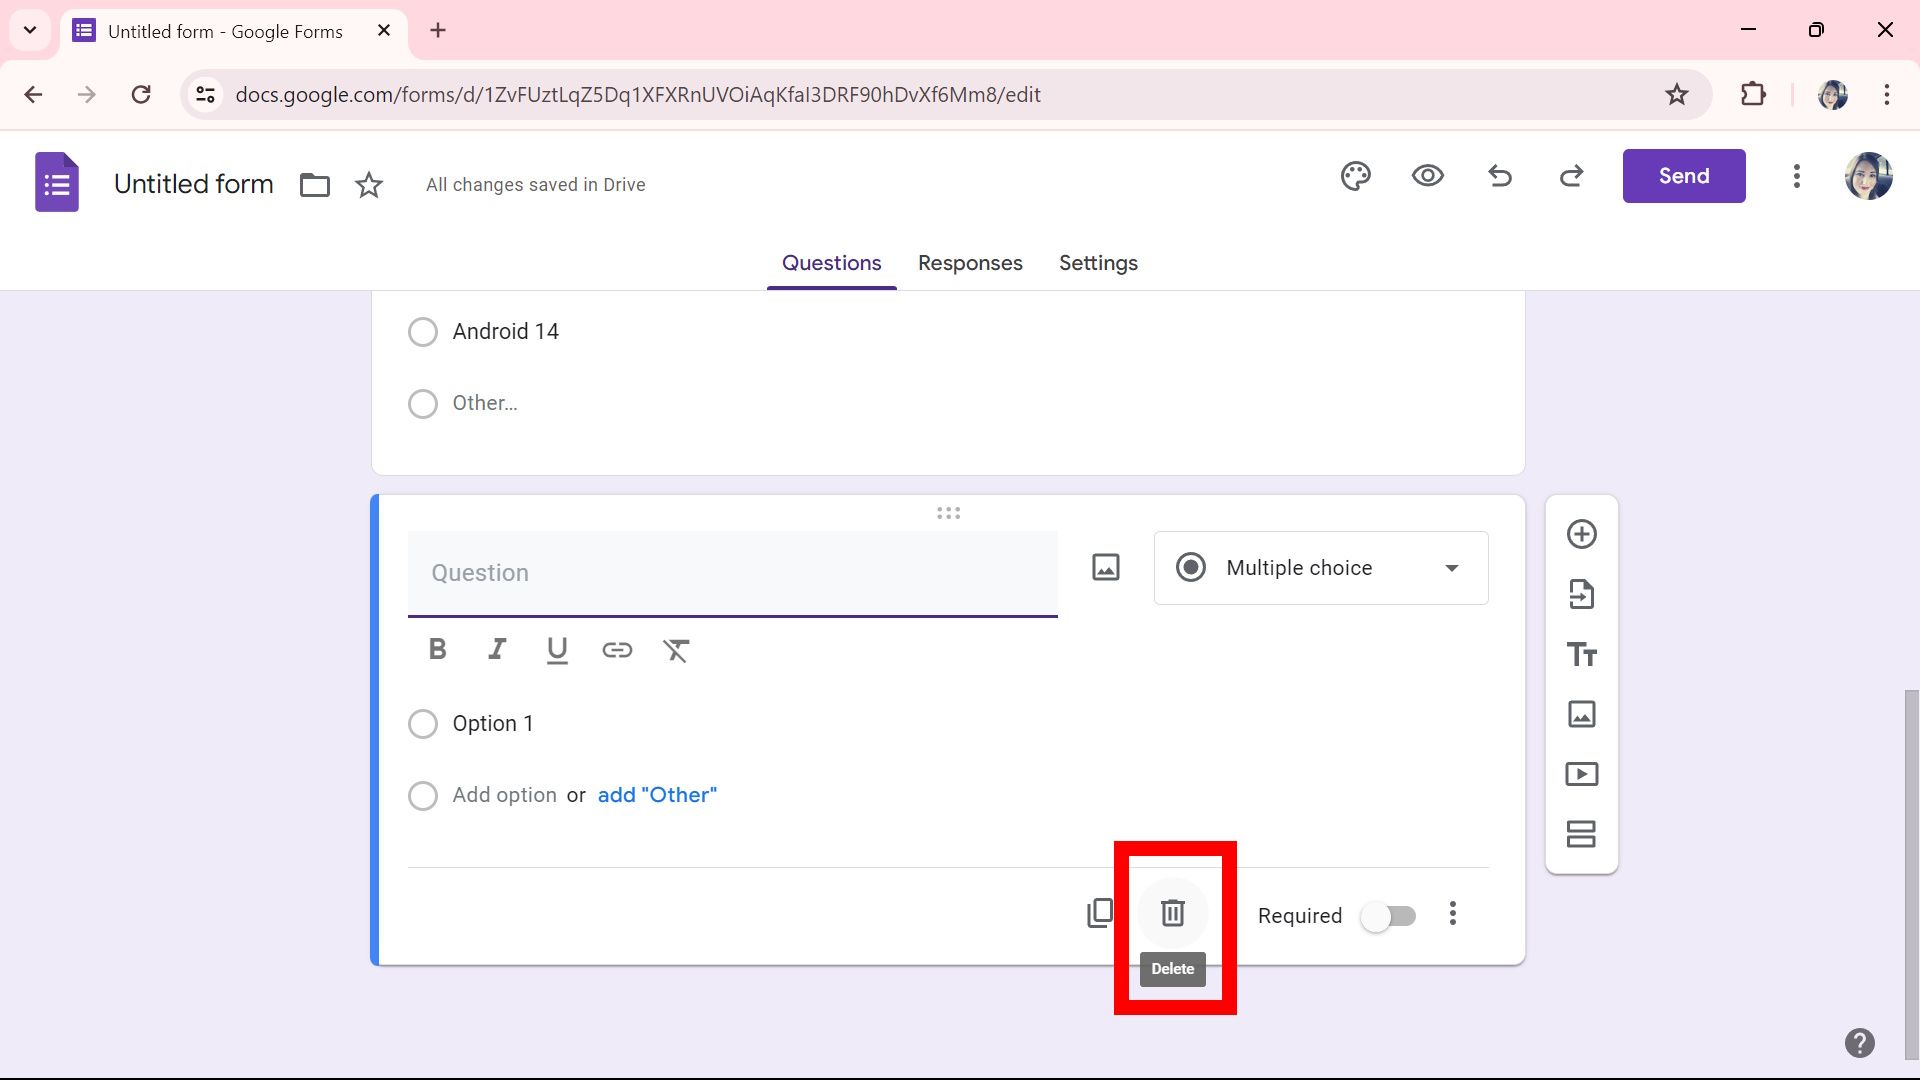1920x1080 pixels.
Task: Click the Undo icon
Action: click(1499, 176)
